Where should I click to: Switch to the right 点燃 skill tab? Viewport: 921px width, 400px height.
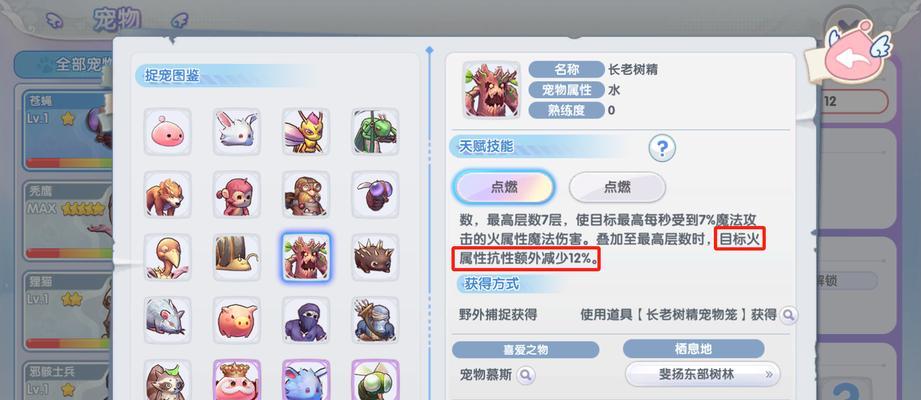(x=617, y=187)
